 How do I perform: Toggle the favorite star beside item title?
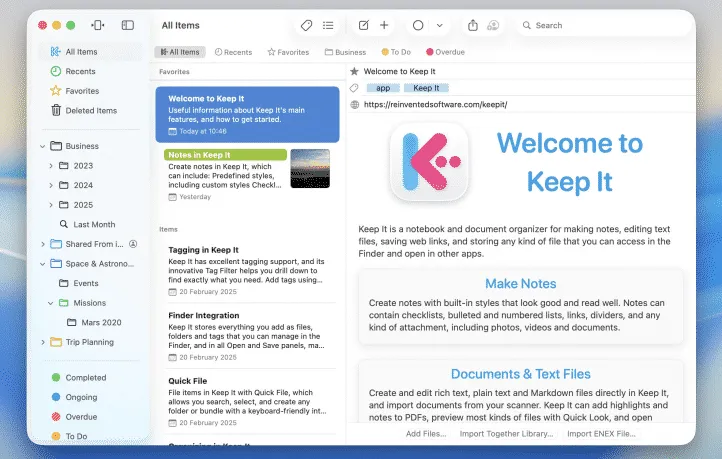(x=354, y=71)
